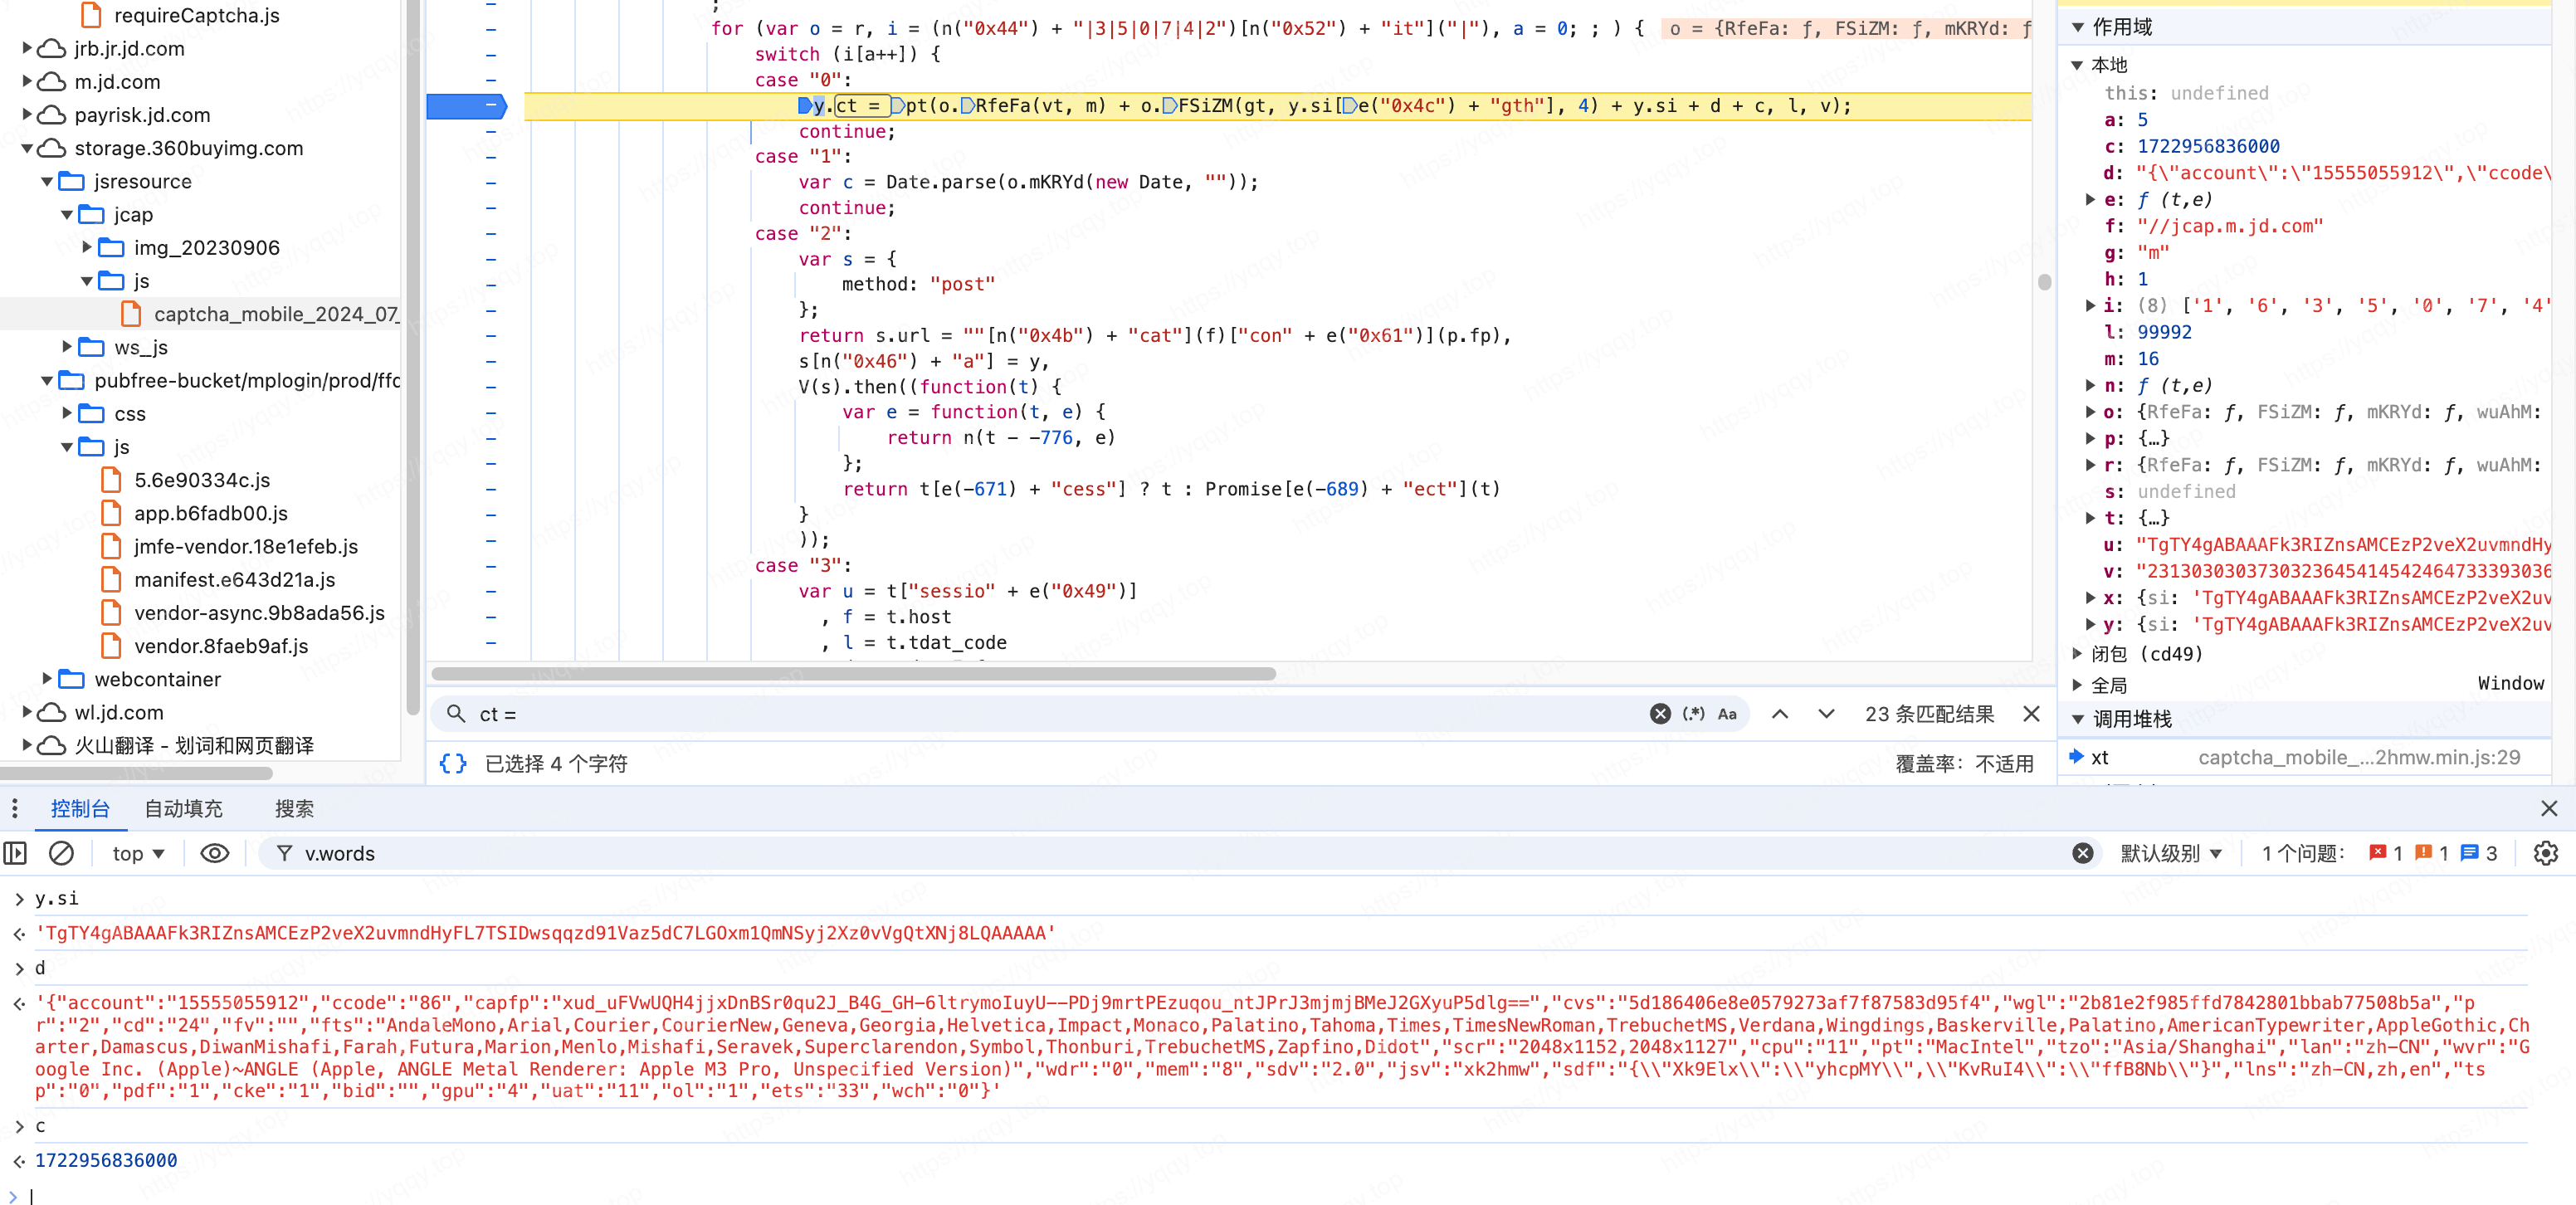
Task: Toggle regular expression search option
Action: point(1693,713)
